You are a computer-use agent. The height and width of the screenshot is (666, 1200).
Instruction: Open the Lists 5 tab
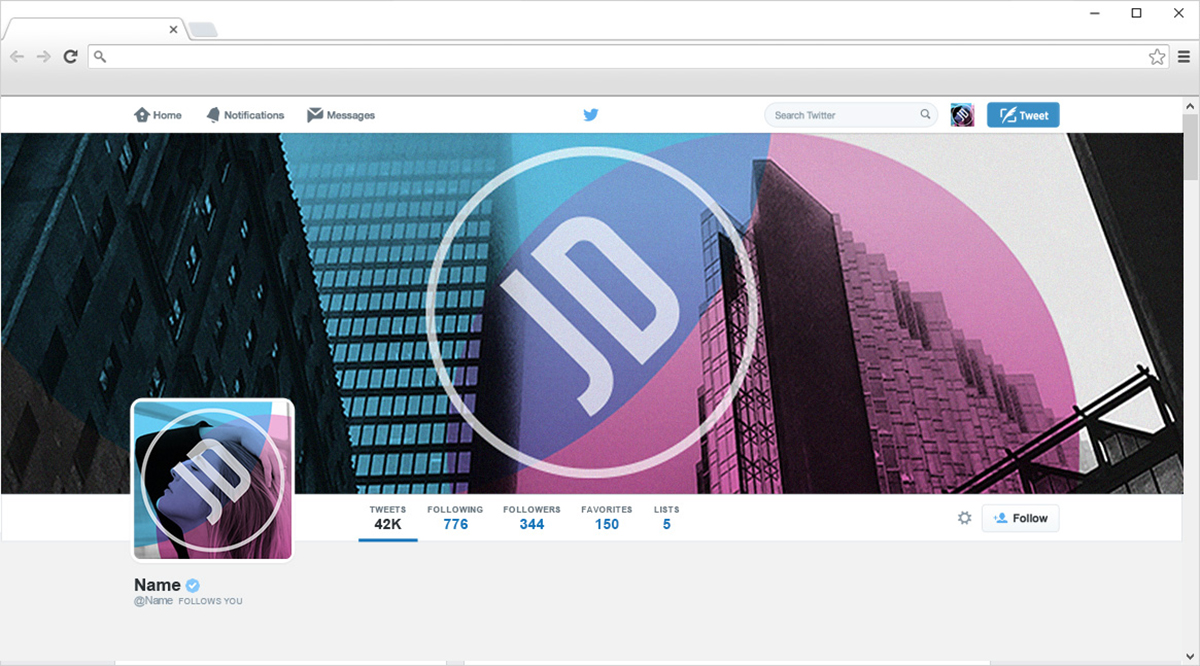click(x=666, y=518)
